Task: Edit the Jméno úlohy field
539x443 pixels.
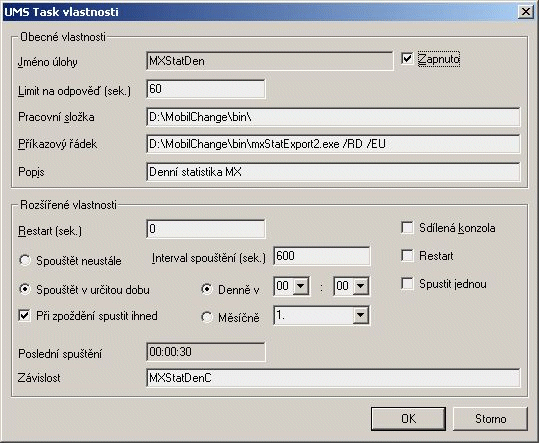Action: click(x=270, y=61)
